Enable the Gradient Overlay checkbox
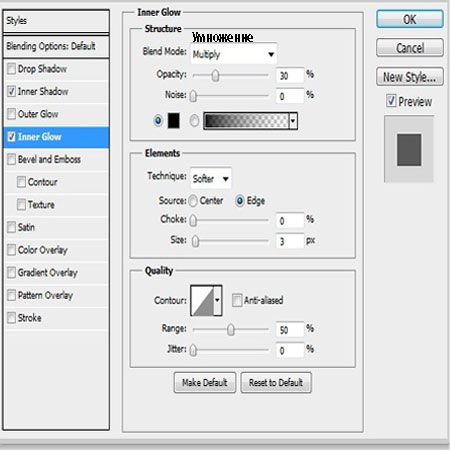 pyautogui.click(x=11, y=273)
